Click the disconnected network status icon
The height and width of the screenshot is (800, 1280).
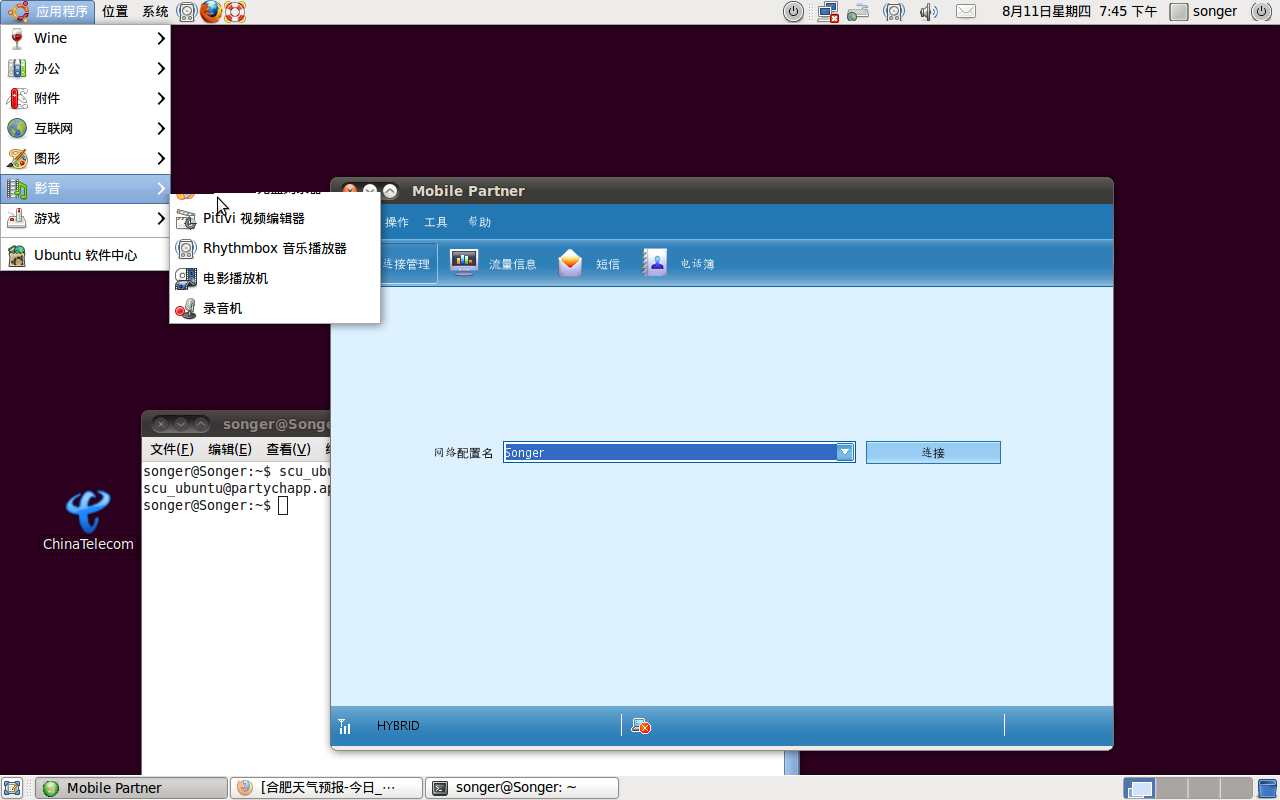coord(641,726)
